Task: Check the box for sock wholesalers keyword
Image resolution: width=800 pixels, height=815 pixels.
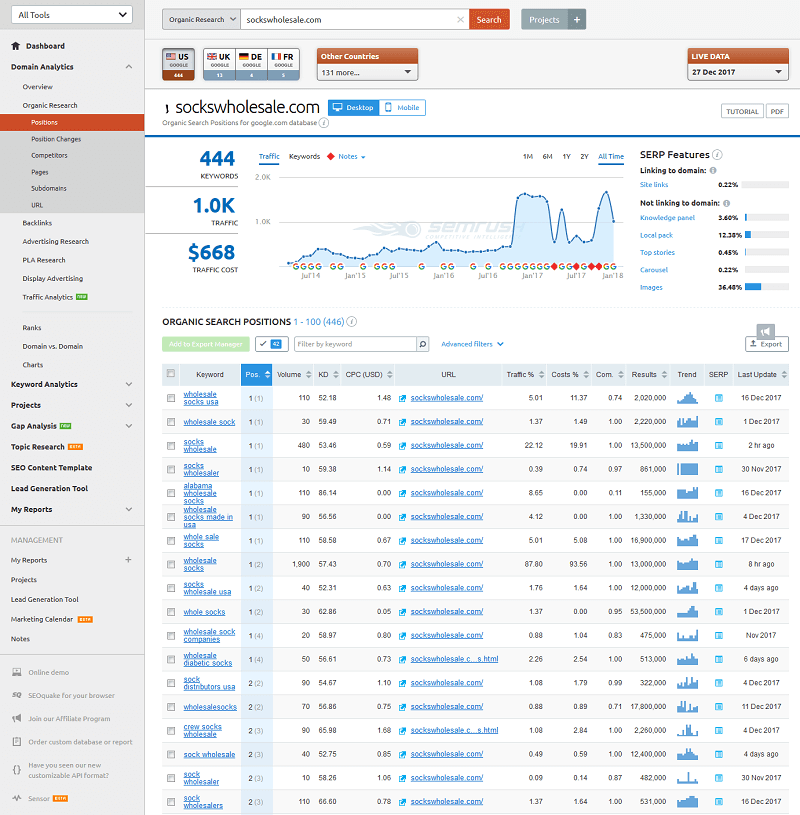Action: tap(171, 802)
